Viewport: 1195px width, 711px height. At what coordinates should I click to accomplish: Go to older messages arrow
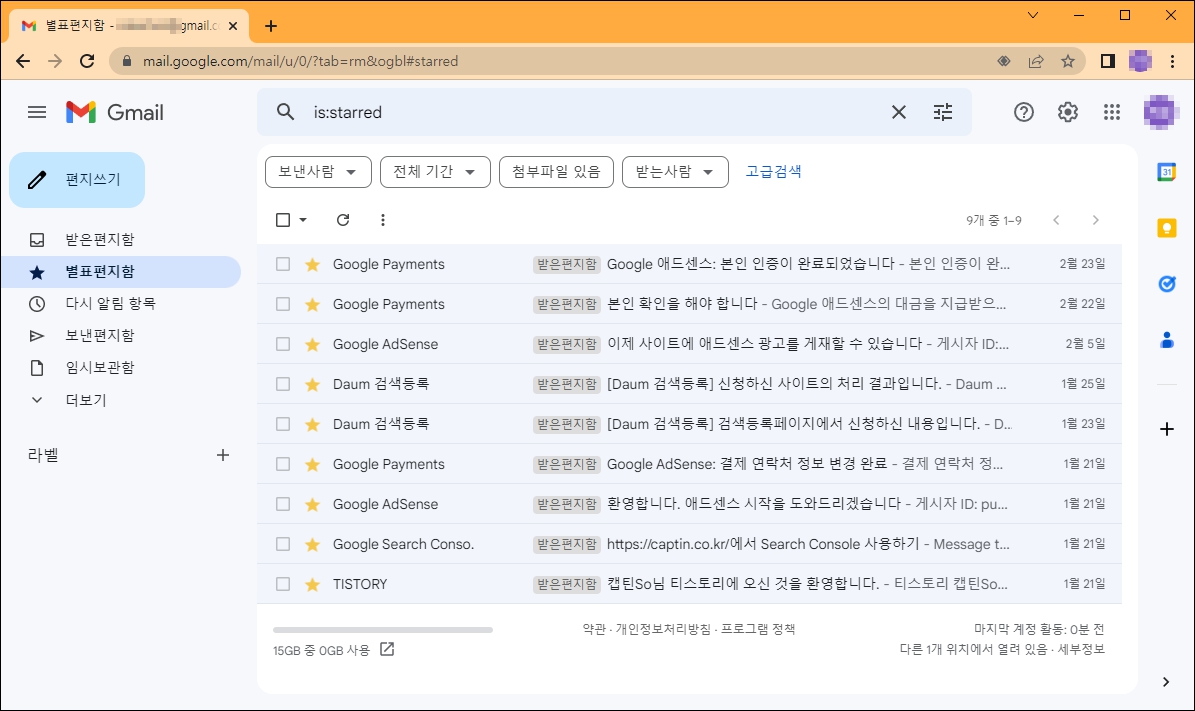click(x=1096, y=219)
